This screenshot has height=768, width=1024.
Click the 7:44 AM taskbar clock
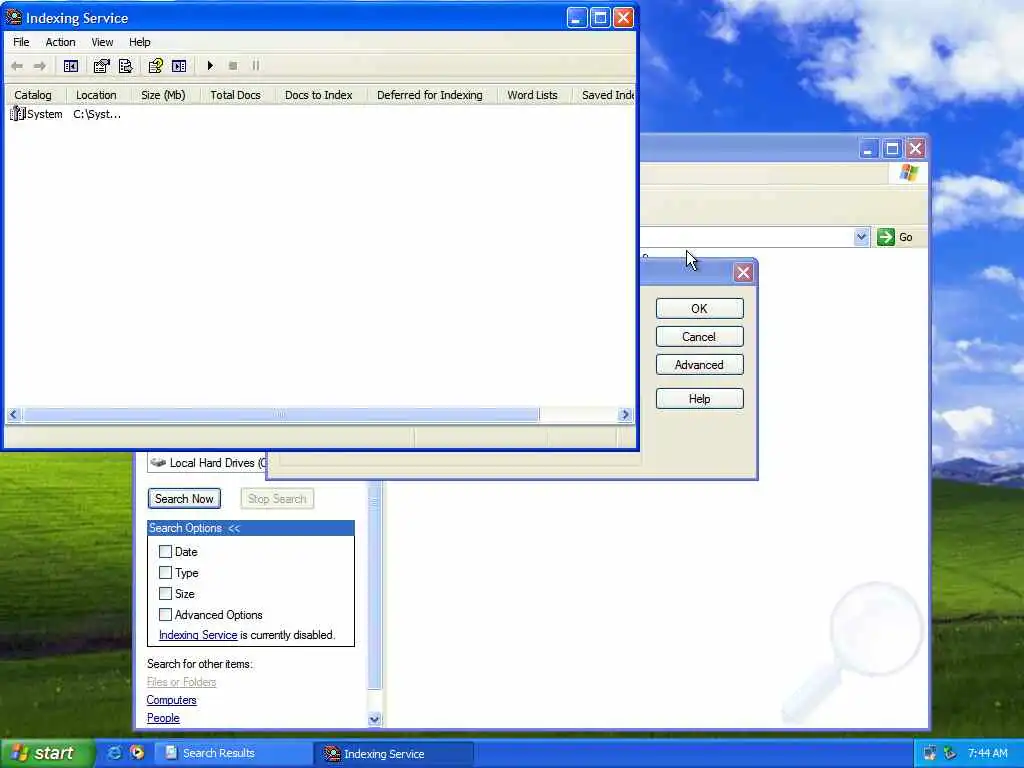coord(987,753)
